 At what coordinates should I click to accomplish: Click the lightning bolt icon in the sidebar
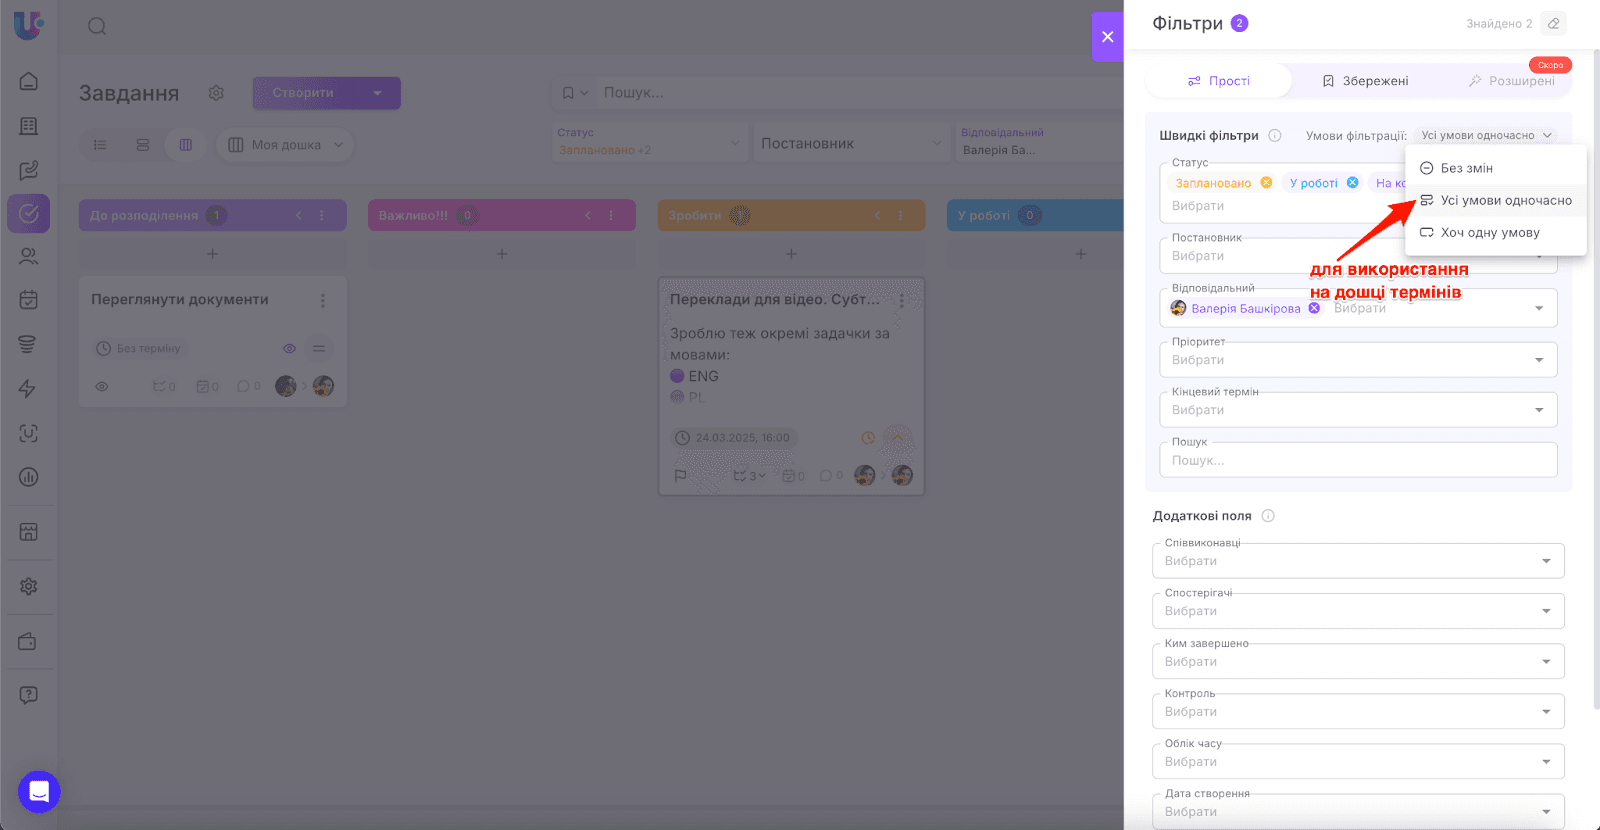(x=29, y=388)
